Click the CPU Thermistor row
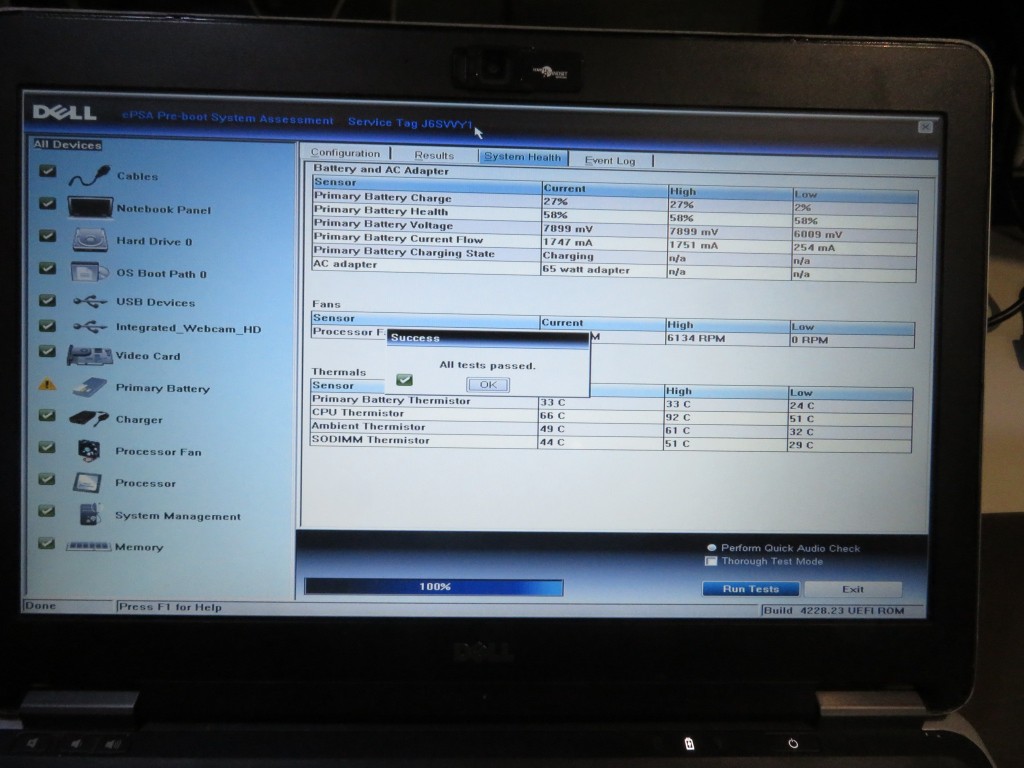This screenshot has height=768, width=1024. [611, 415]
